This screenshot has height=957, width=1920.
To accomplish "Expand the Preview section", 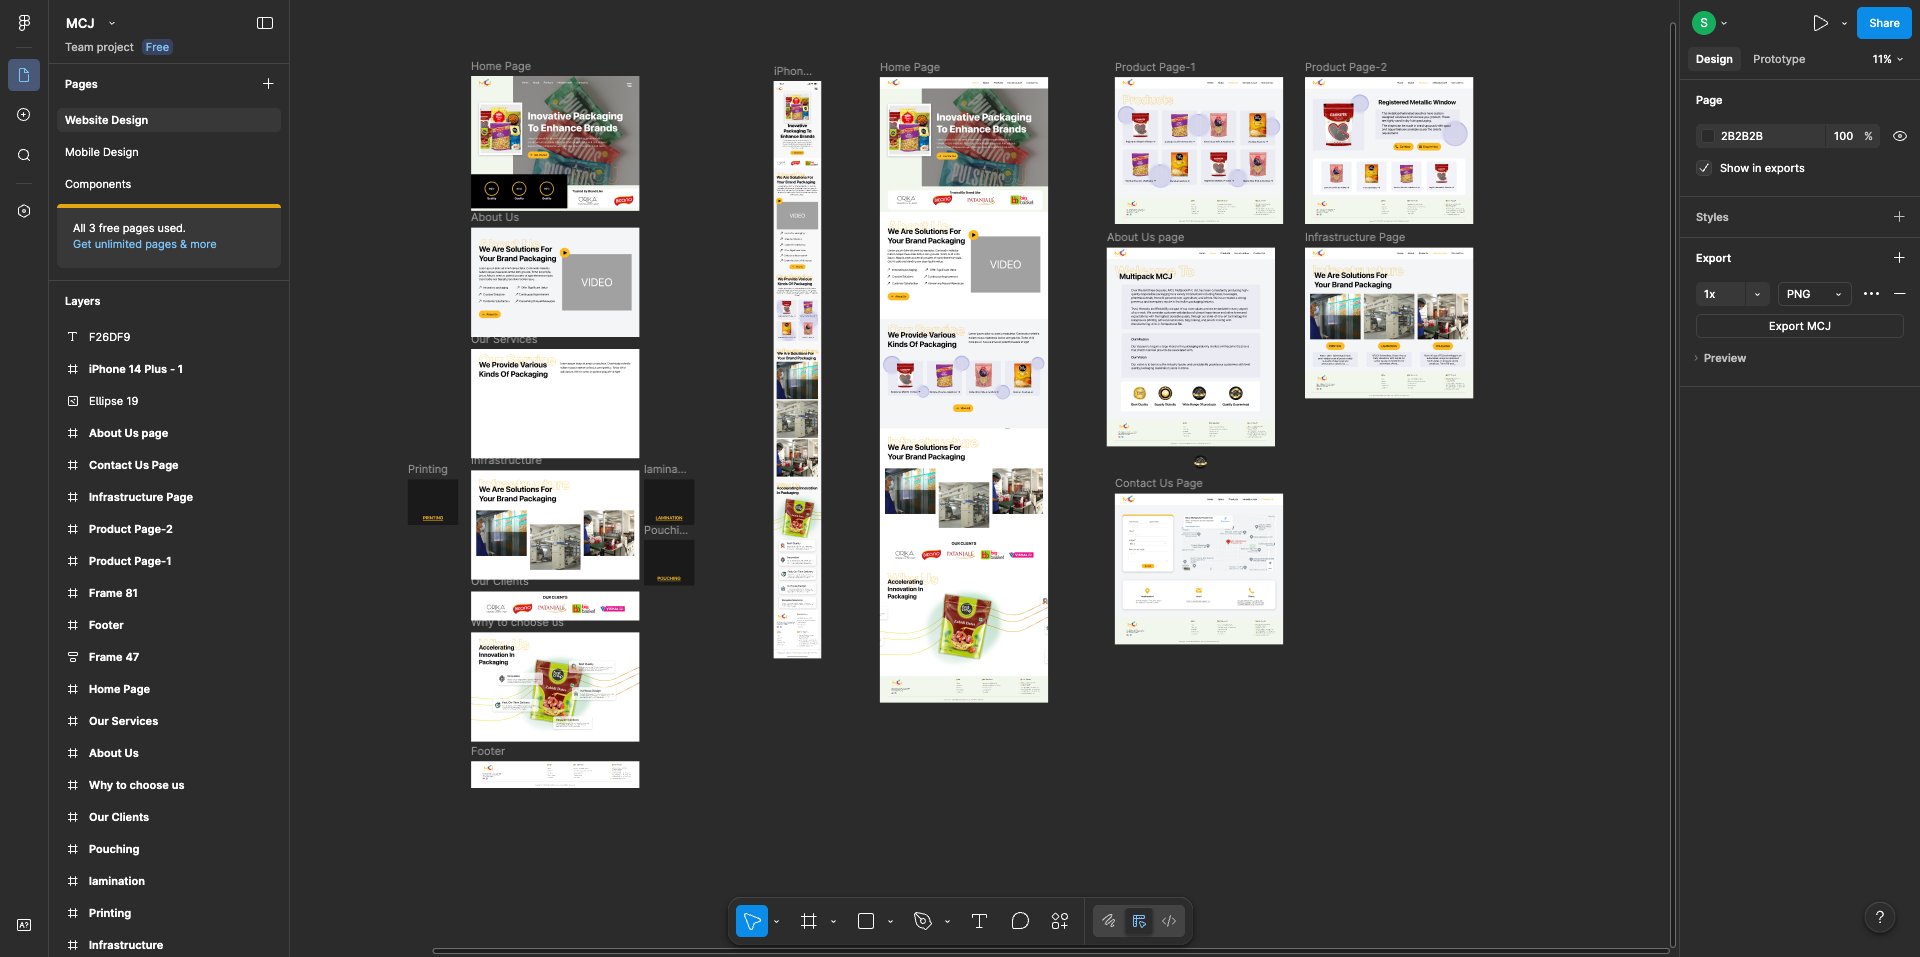I will [x=1724, y=358].
